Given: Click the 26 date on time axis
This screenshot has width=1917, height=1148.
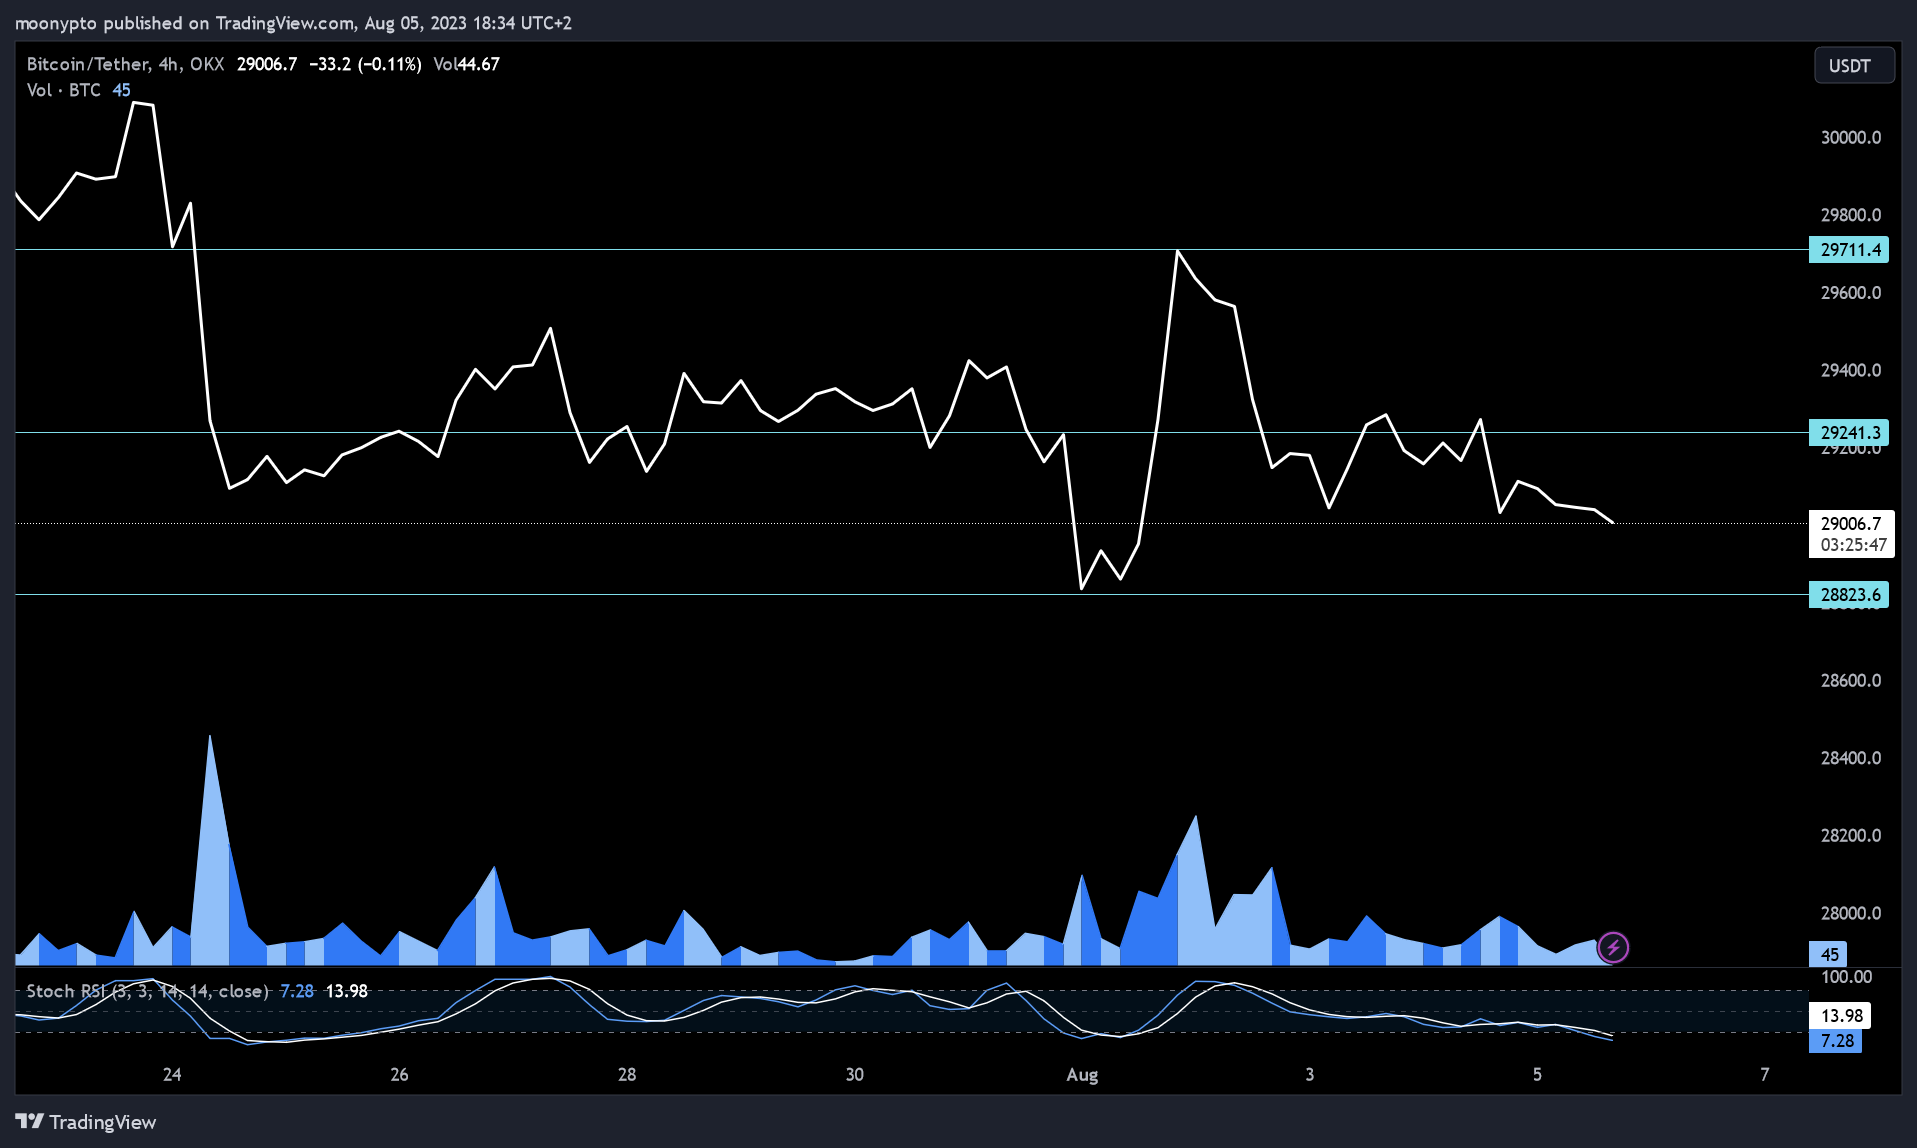Looking at the screenshot, I should point(399,1075).
